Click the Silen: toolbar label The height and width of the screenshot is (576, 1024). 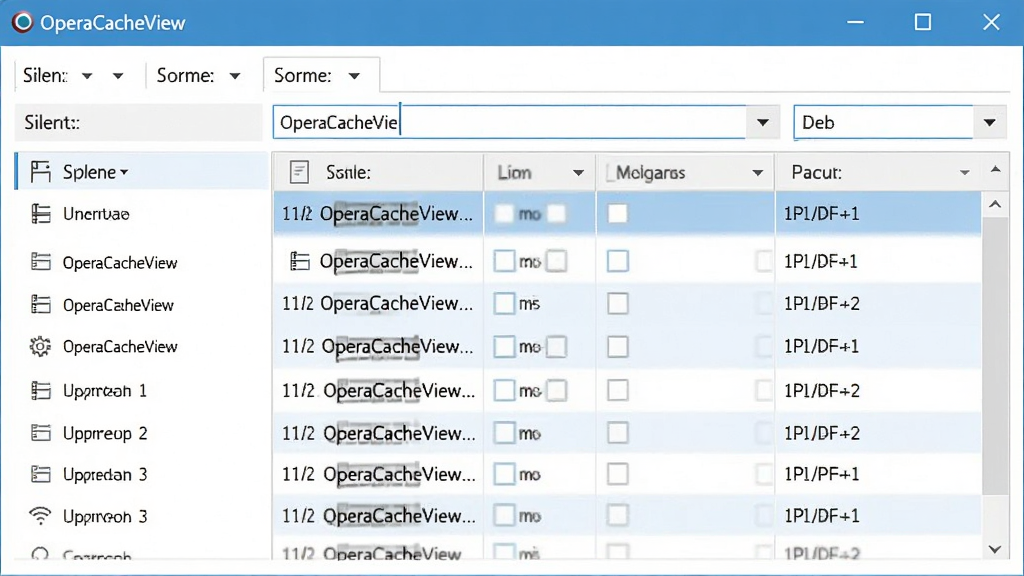45,76
